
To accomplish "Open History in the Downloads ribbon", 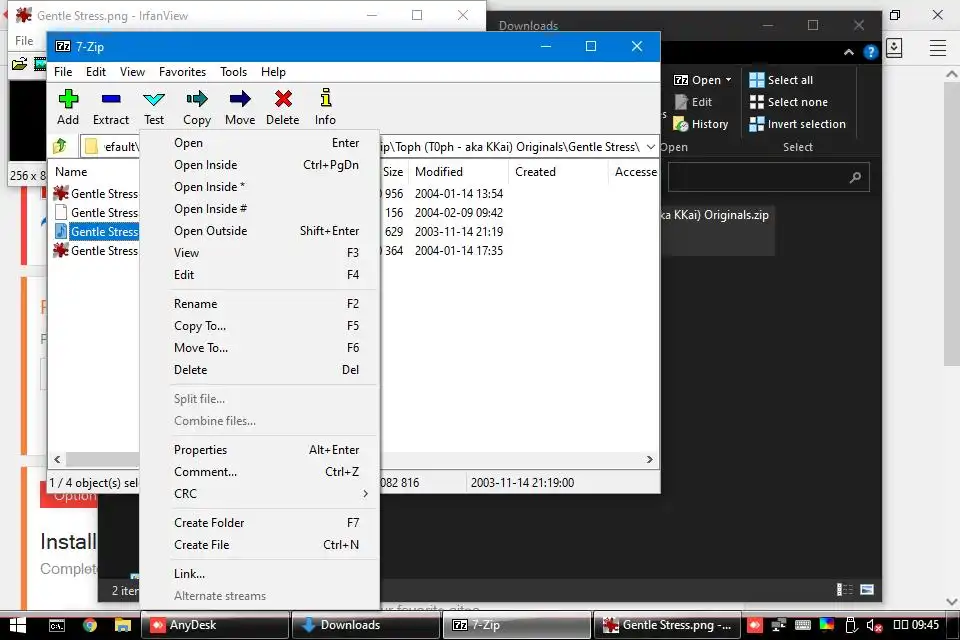I will (701, 124).
